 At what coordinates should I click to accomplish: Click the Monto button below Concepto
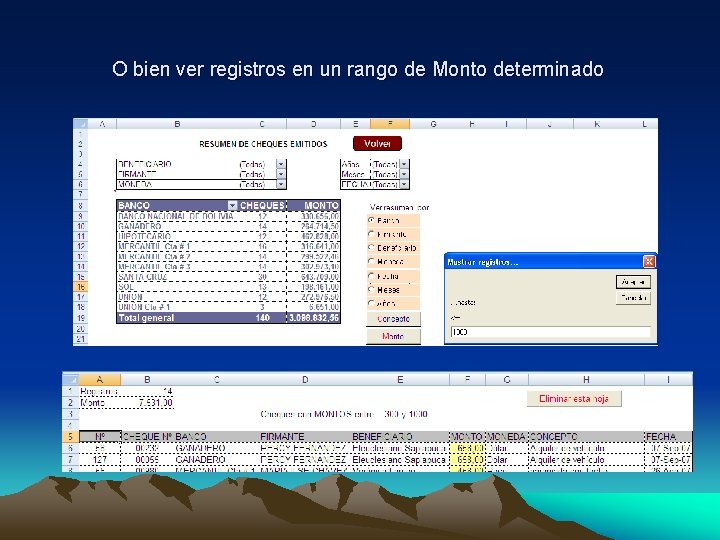[393, 336]
